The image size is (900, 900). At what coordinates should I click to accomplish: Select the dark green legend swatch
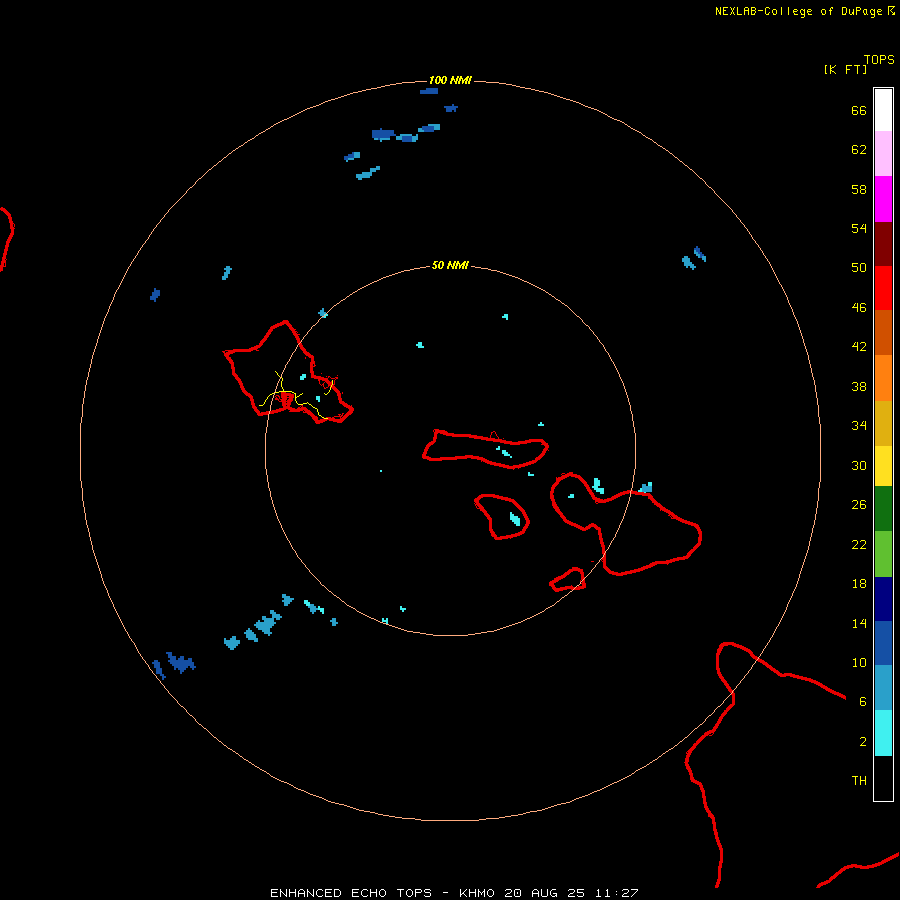883,509
